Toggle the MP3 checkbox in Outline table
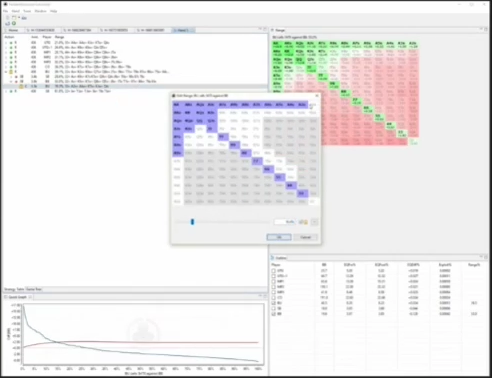 click(x=274, y=292)
